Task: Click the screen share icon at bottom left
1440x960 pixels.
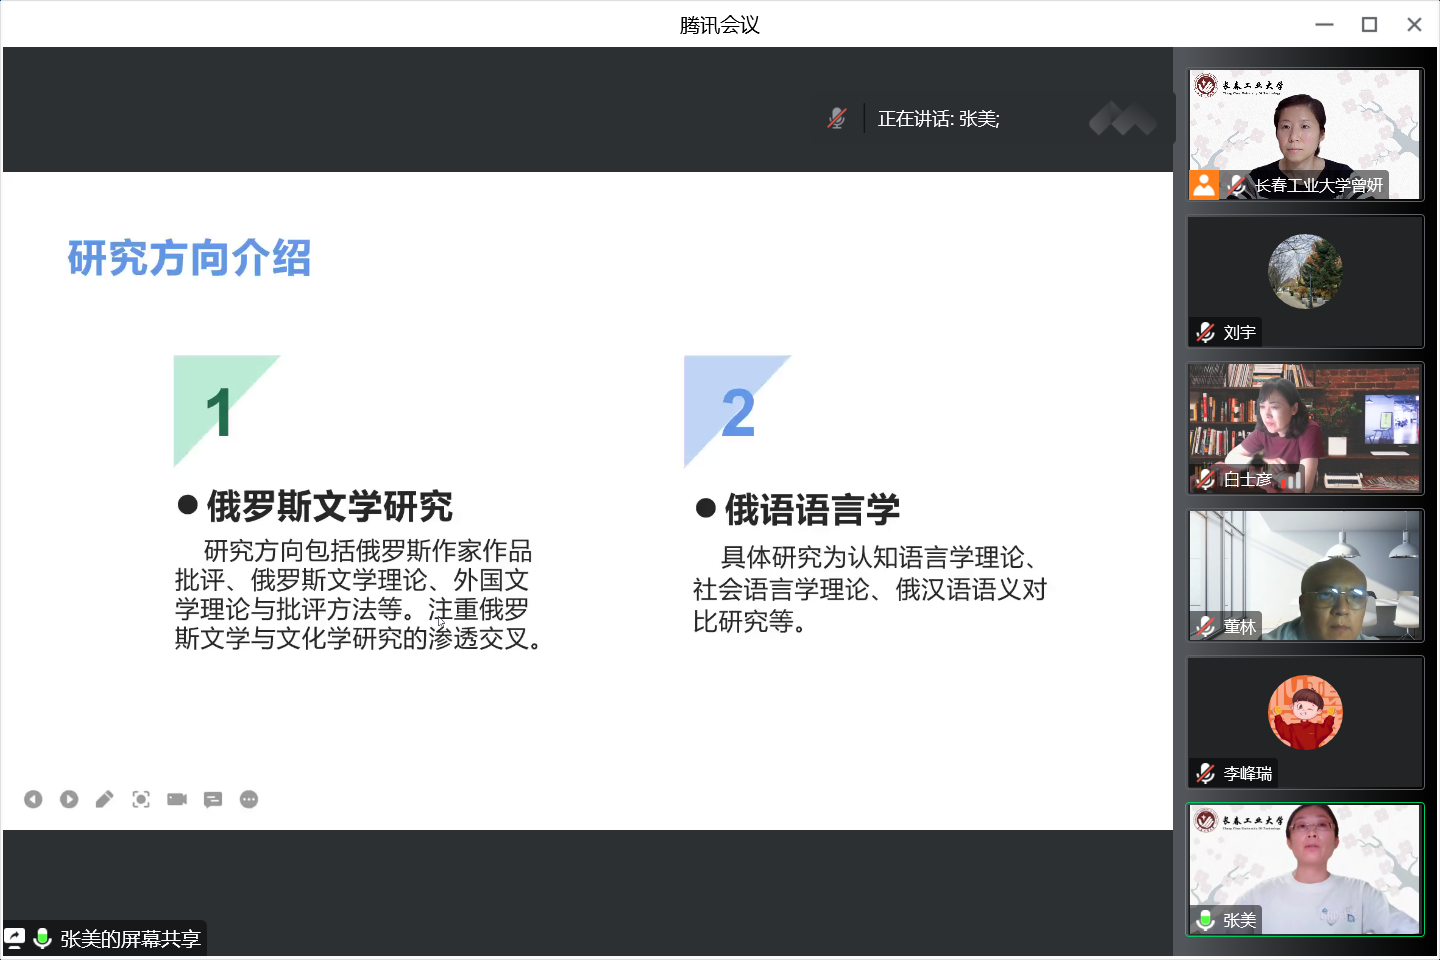Action: [15, 938]
